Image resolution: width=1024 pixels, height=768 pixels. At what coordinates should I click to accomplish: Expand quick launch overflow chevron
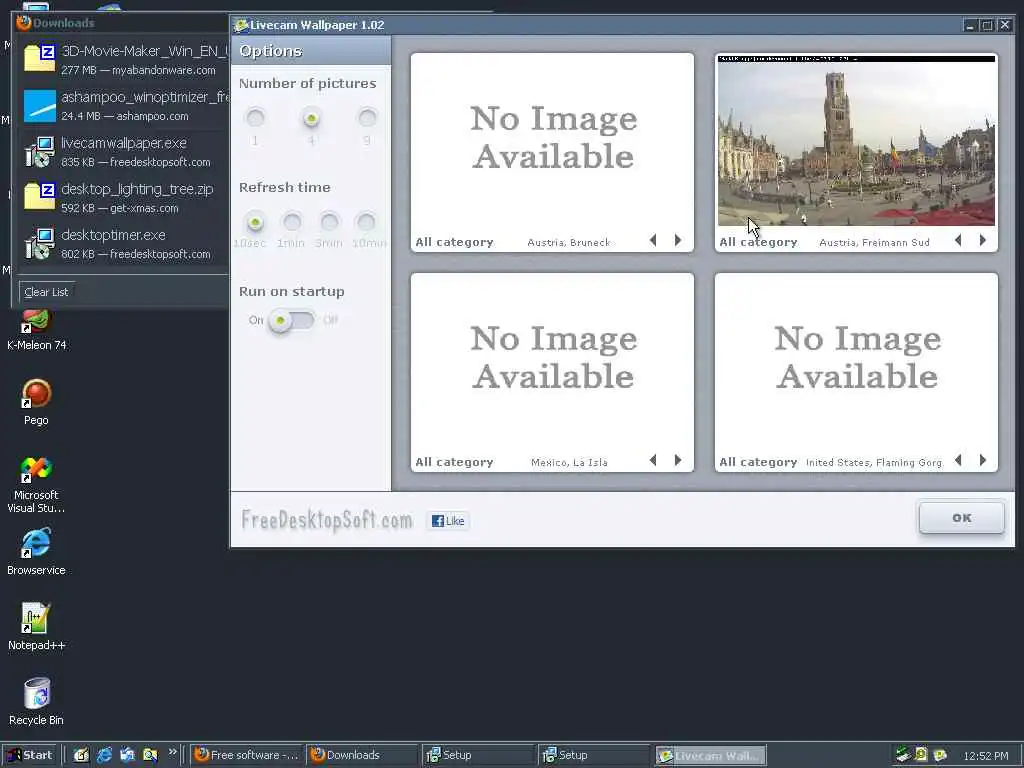coord(172,752)
